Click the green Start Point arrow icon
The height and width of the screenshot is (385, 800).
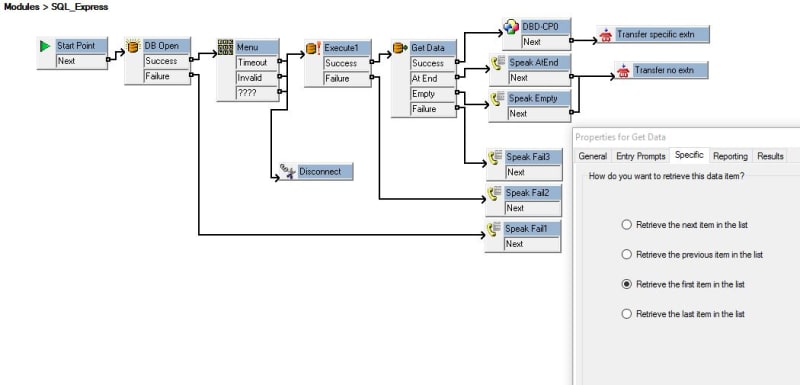tap(45, 46)
